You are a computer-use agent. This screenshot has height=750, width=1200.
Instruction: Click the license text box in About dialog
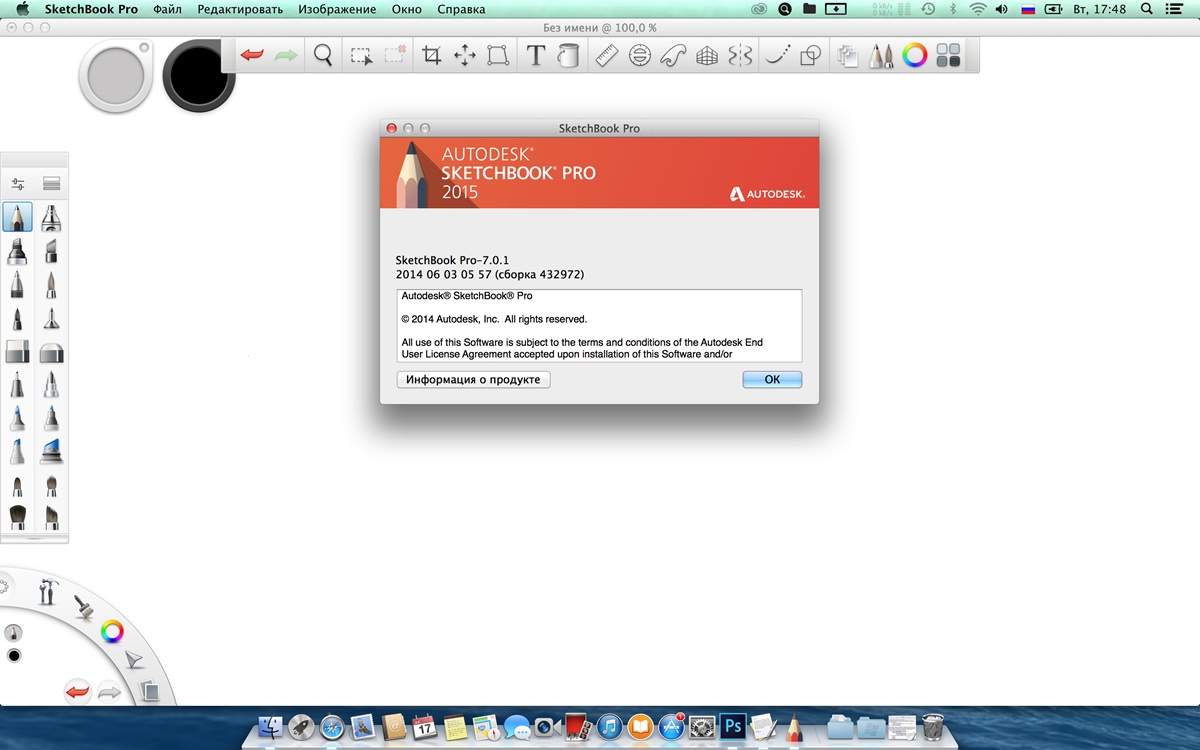(x=599, y=326)
